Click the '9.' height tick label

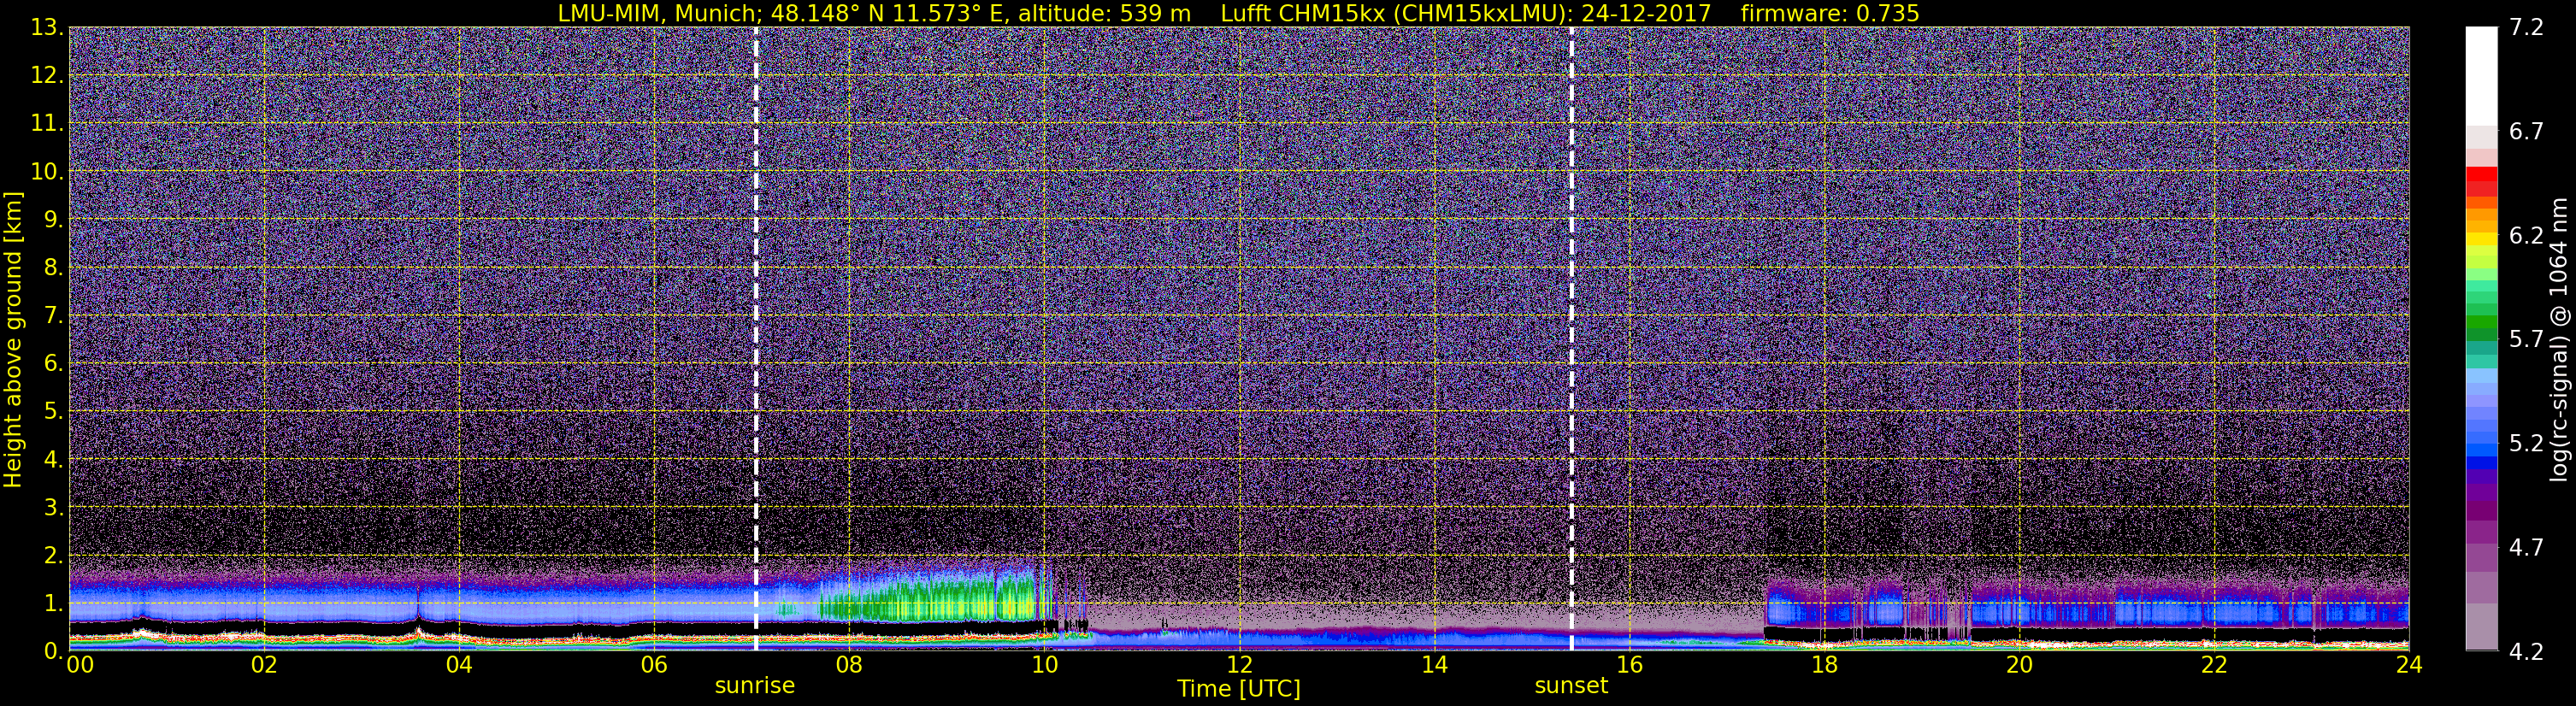click(x=53, y=219)
